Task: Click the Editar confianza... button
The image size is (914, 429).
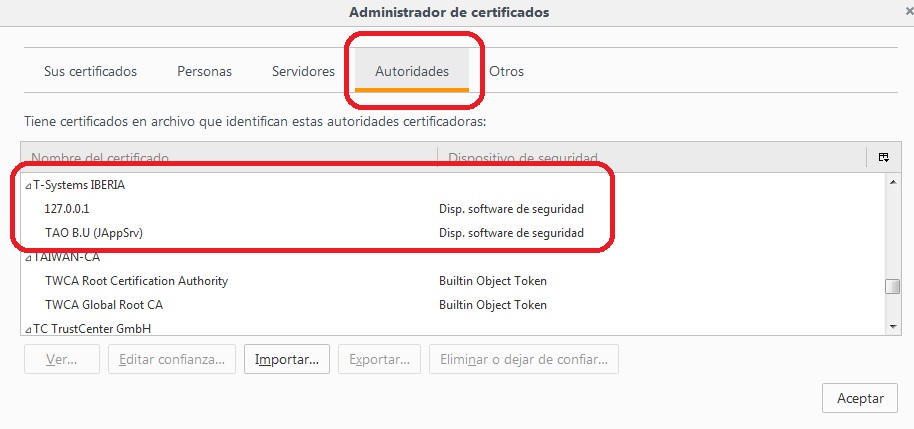Action: click(172, 359)
